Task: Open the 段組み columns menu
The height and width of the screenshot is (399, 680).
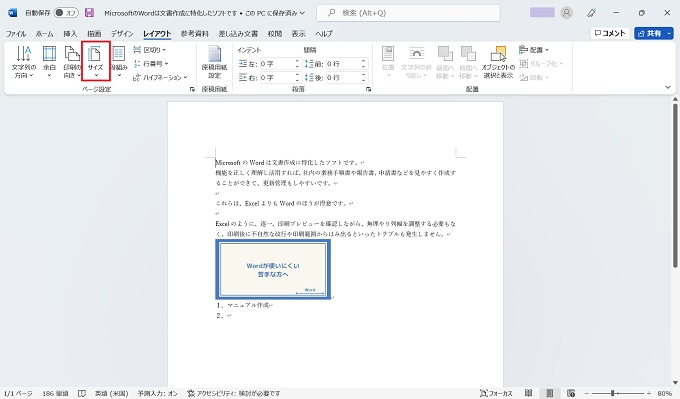Action: click(x=119, y=62)
